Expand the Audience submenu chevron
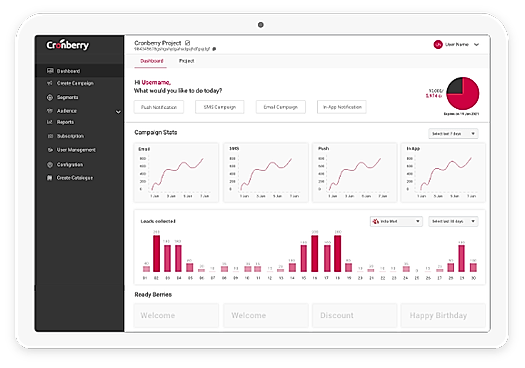Viewport: 525px width, 368px height. [x=118, y=112]
